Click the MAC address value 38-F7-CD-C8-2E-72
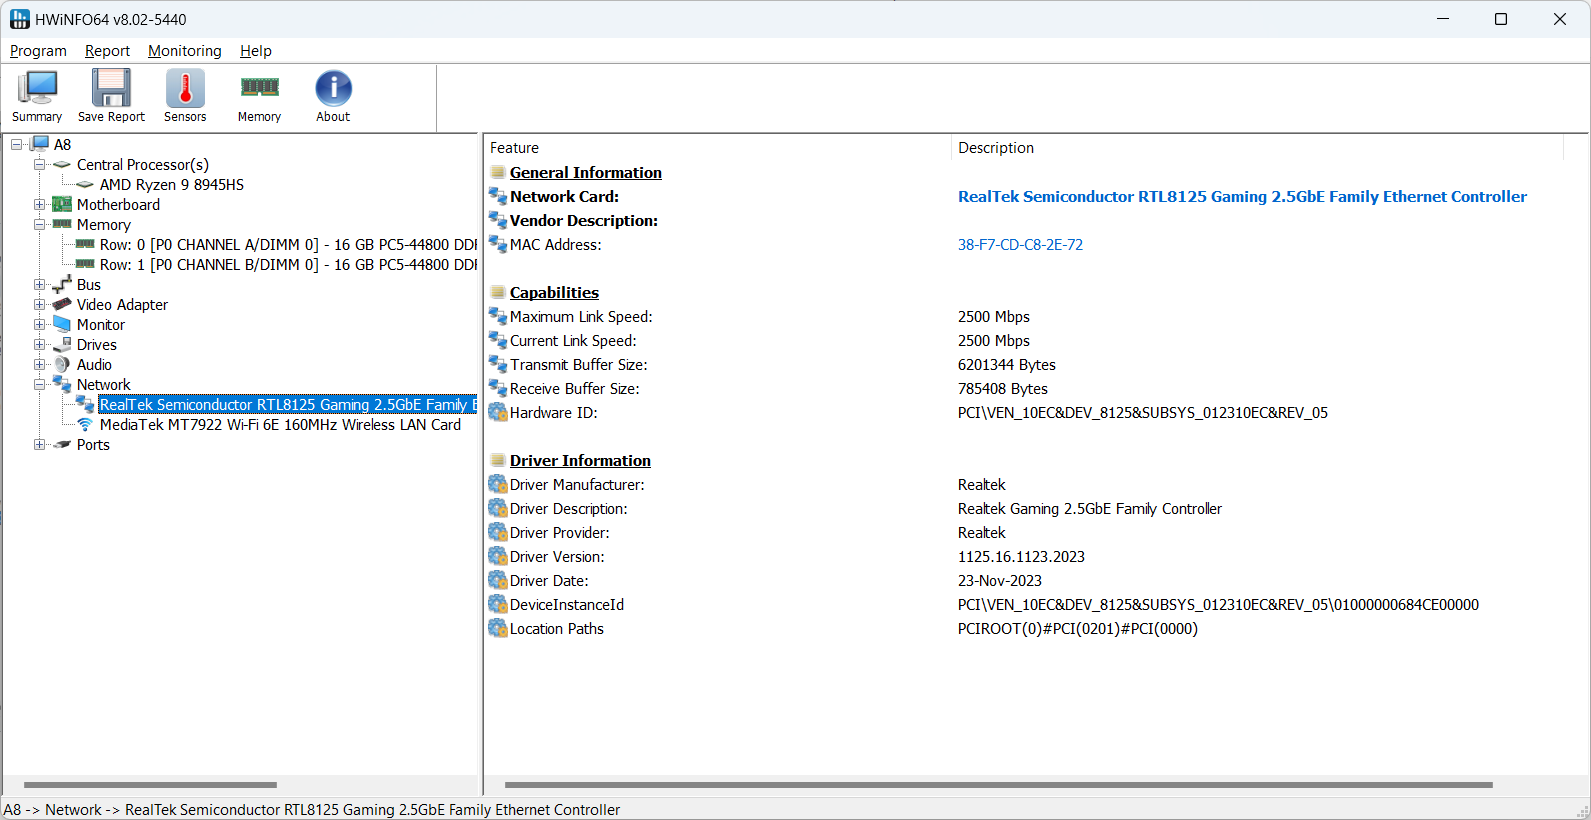 coord(1020,245)
